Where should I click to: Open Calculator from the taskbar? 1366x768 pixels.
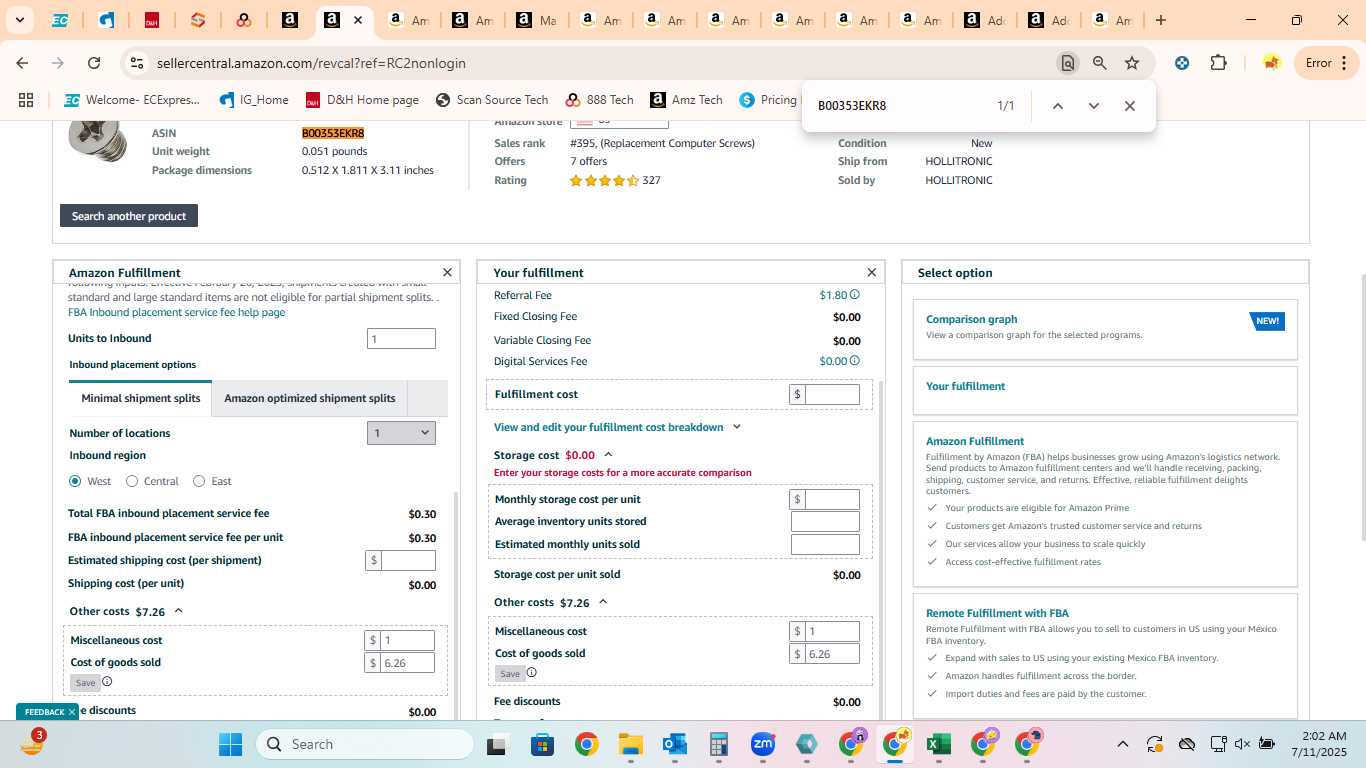(718, 744)
